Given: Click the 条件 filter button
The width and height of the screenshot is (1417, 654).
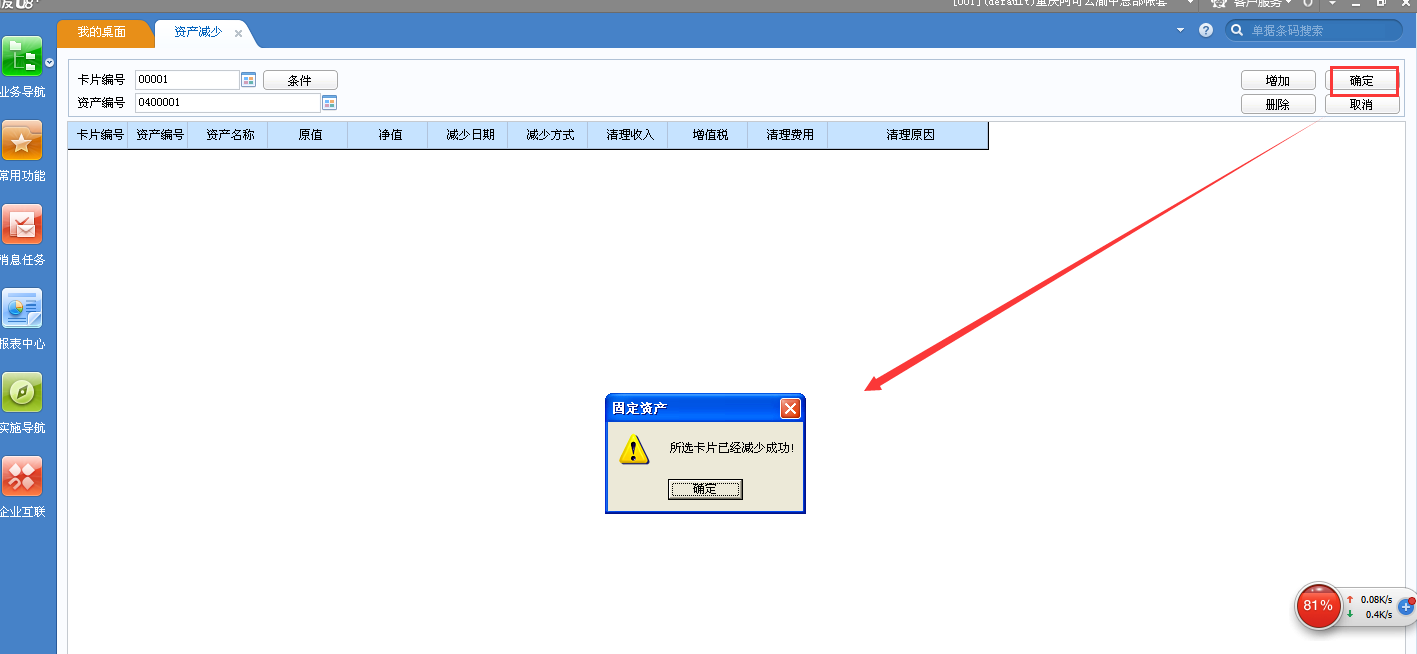Looking at the screenshot, I should [300, 79].
